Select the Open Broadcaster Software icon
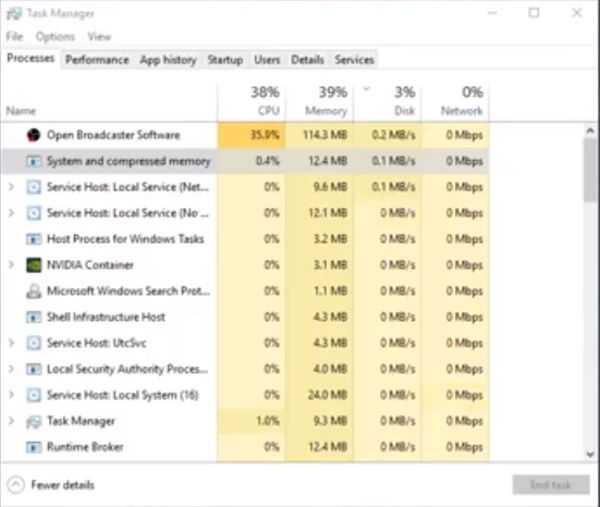The height and width of the screenshot is (507, 600). [x=33, y=135]
